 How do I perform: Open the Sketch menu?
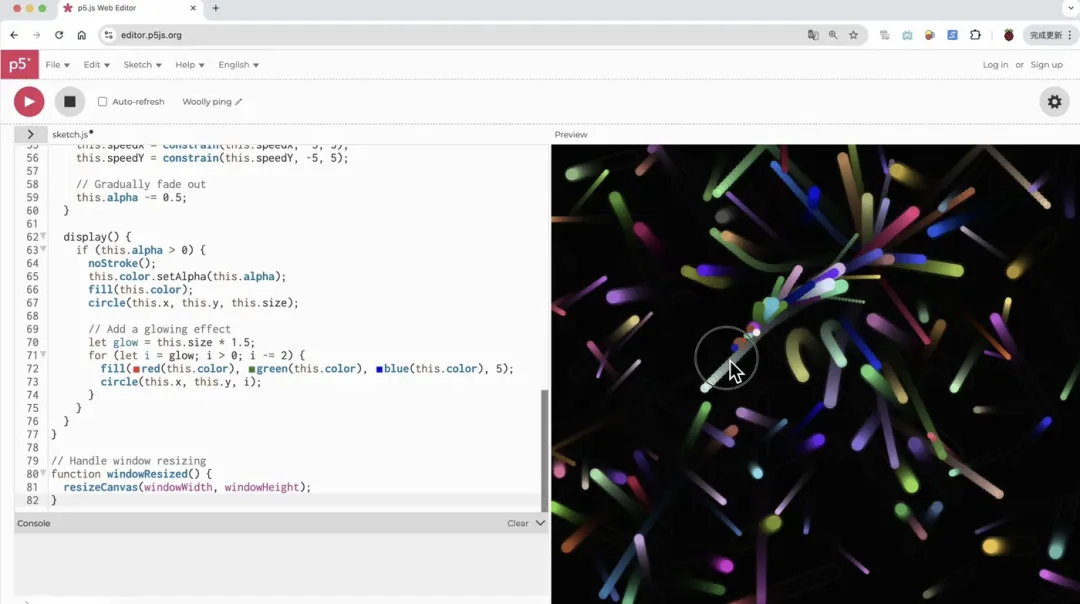click(141, 64)
